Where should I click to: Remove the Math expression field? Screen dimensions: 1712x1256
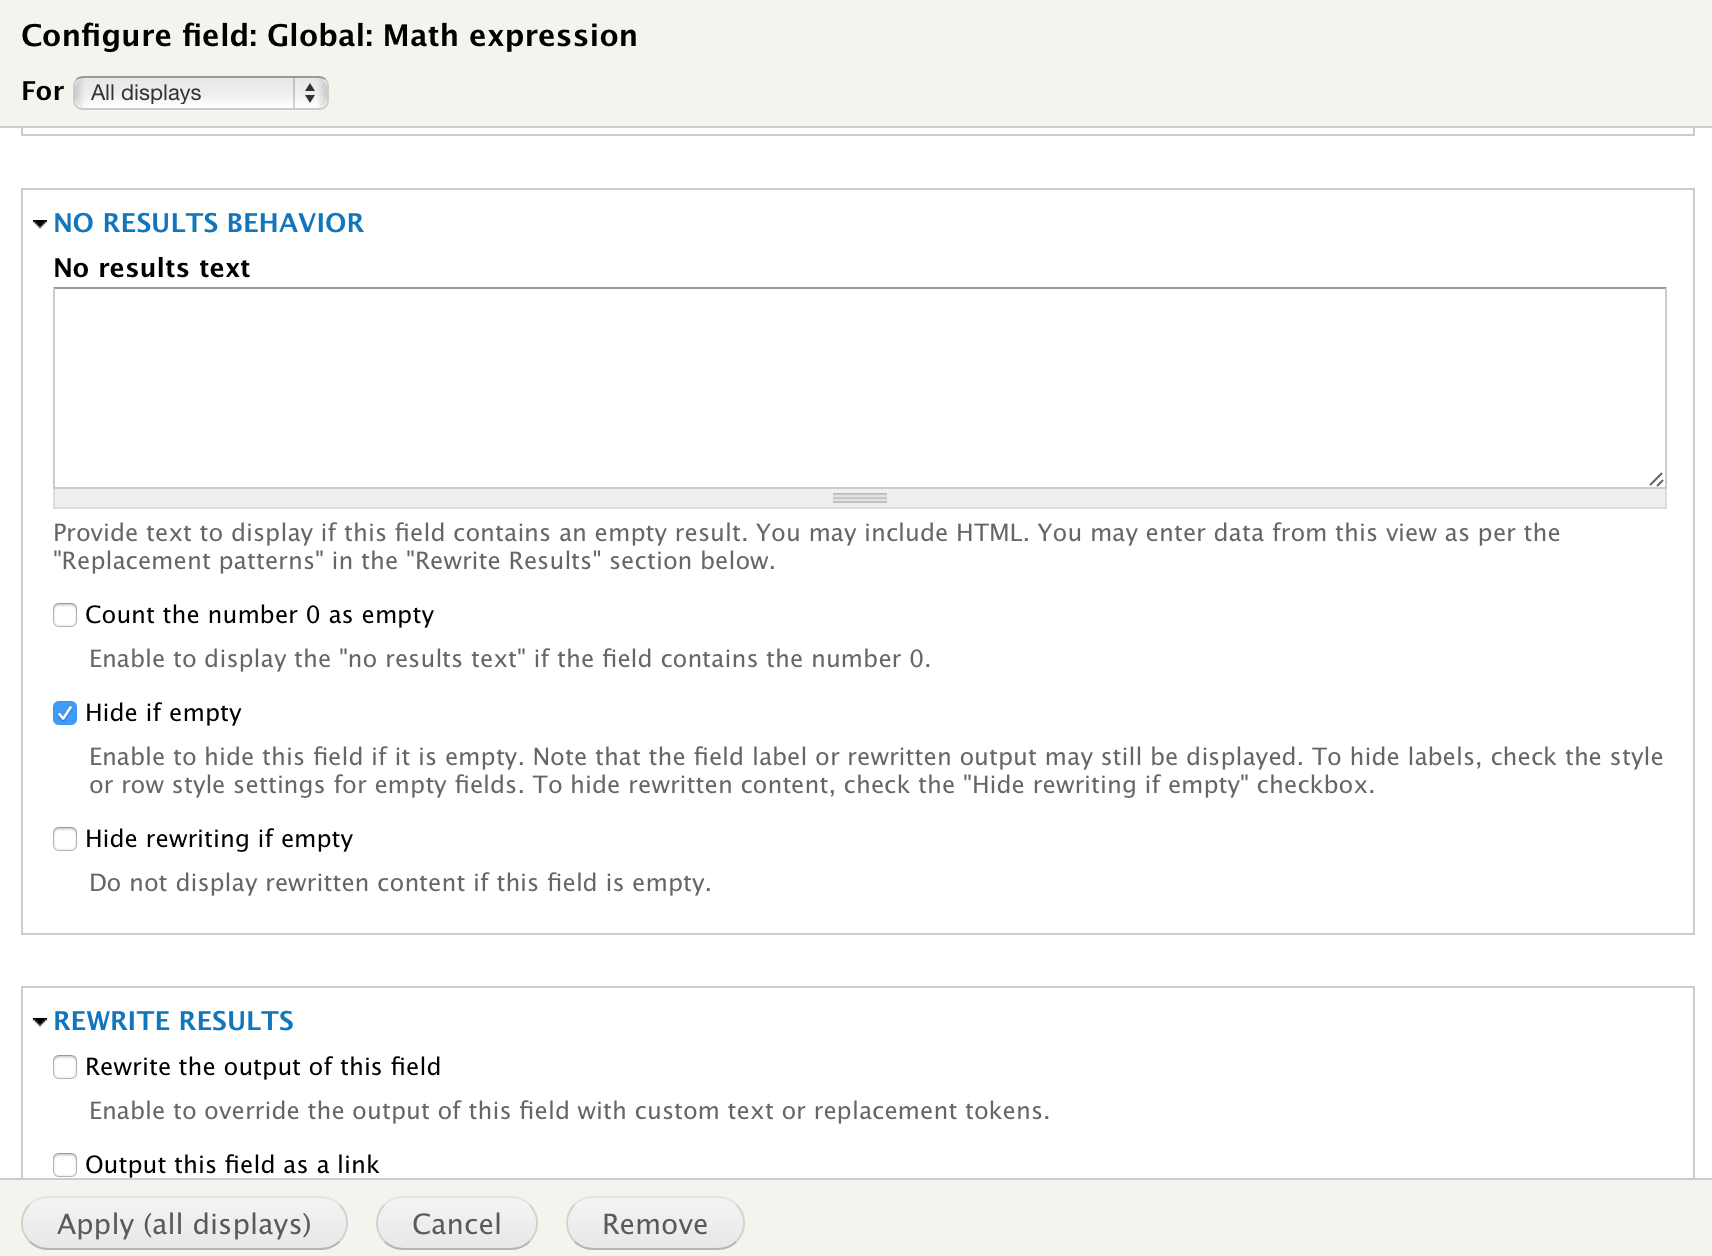click(654, 1223)
